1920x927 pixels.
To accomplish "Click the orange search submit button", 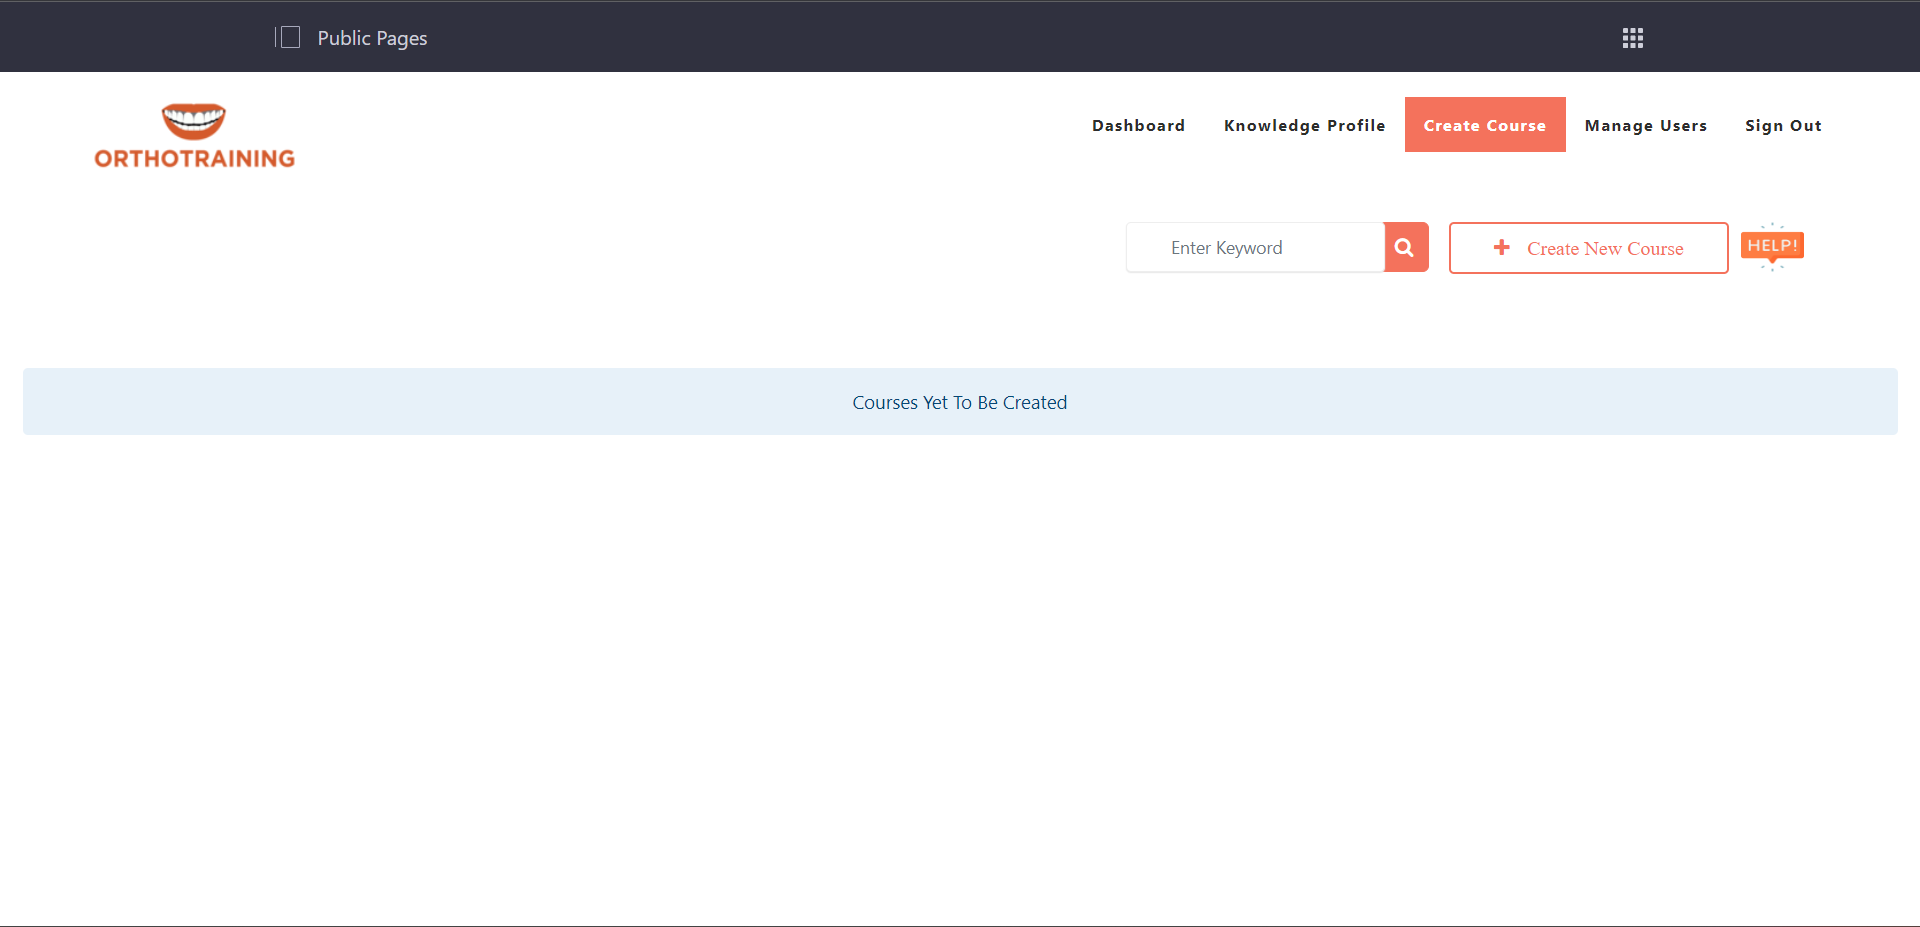I will pyautogui.click(x=1405, y=248).
